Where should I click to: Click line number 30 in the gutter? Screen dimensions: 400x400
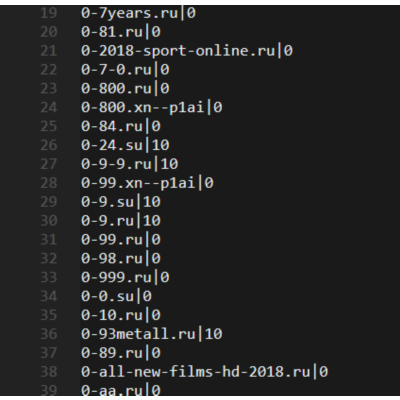(x=49, y=220)
